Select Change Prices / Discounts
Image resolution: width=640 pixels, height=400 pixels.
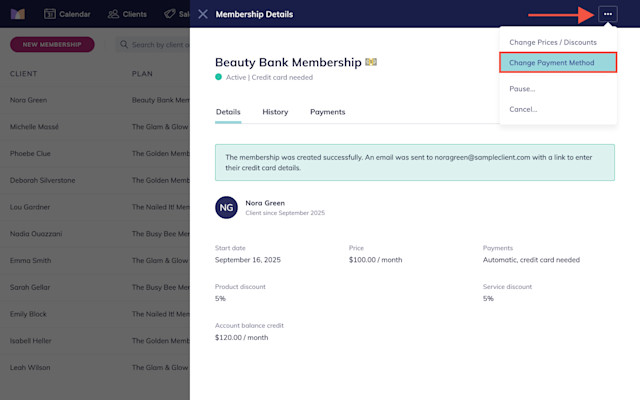click(553, 42)
